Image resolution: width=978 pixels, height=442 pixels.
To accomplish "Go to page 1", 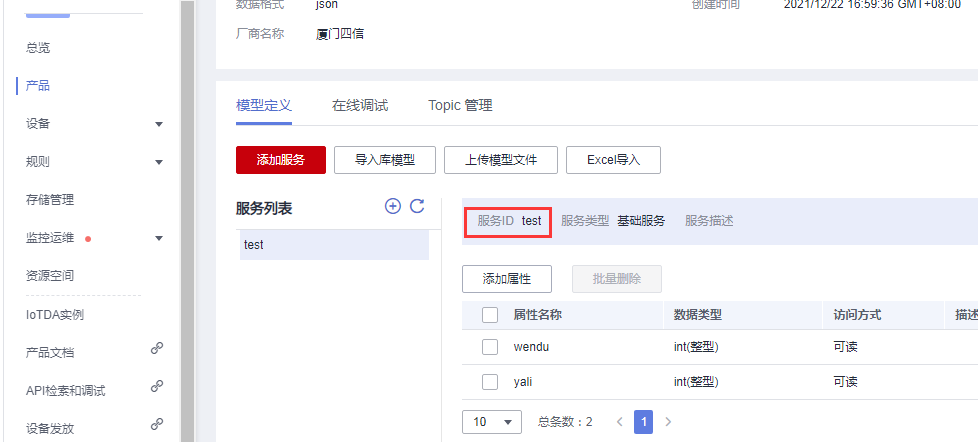I will click(644, 422).
